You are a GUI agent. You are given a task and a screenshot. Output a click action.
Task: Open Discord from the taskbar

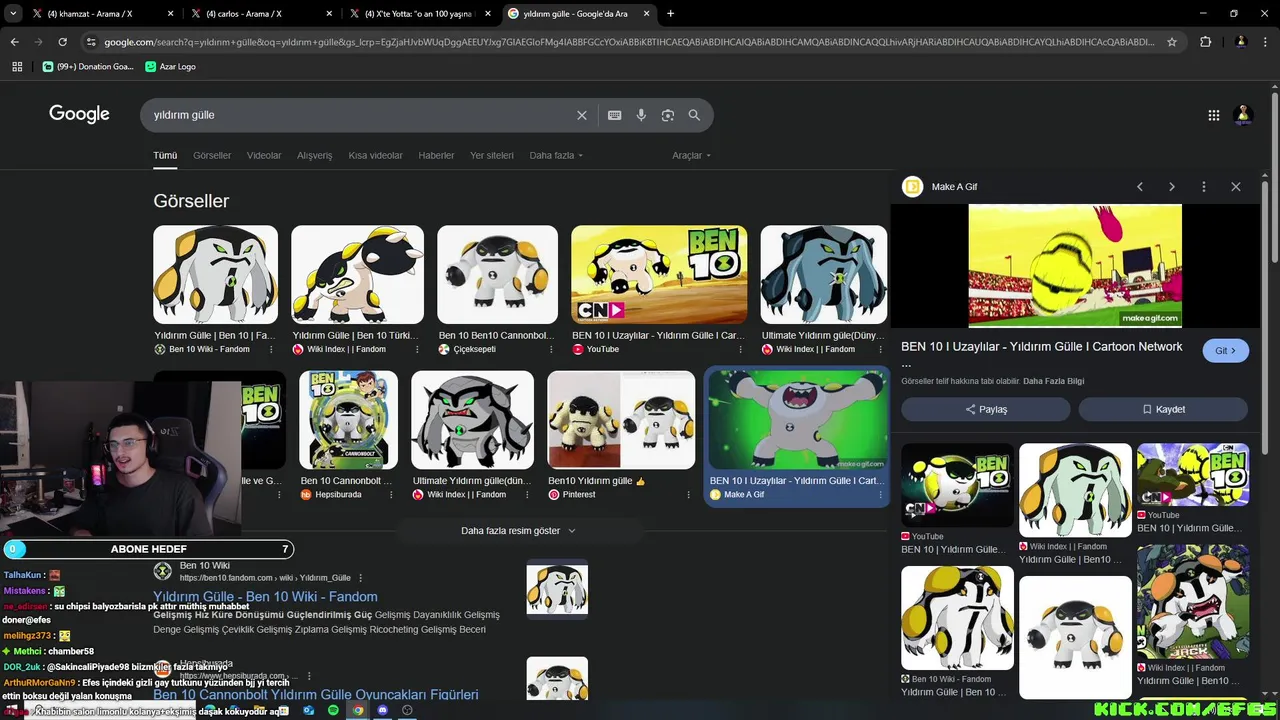pos(382,710)
